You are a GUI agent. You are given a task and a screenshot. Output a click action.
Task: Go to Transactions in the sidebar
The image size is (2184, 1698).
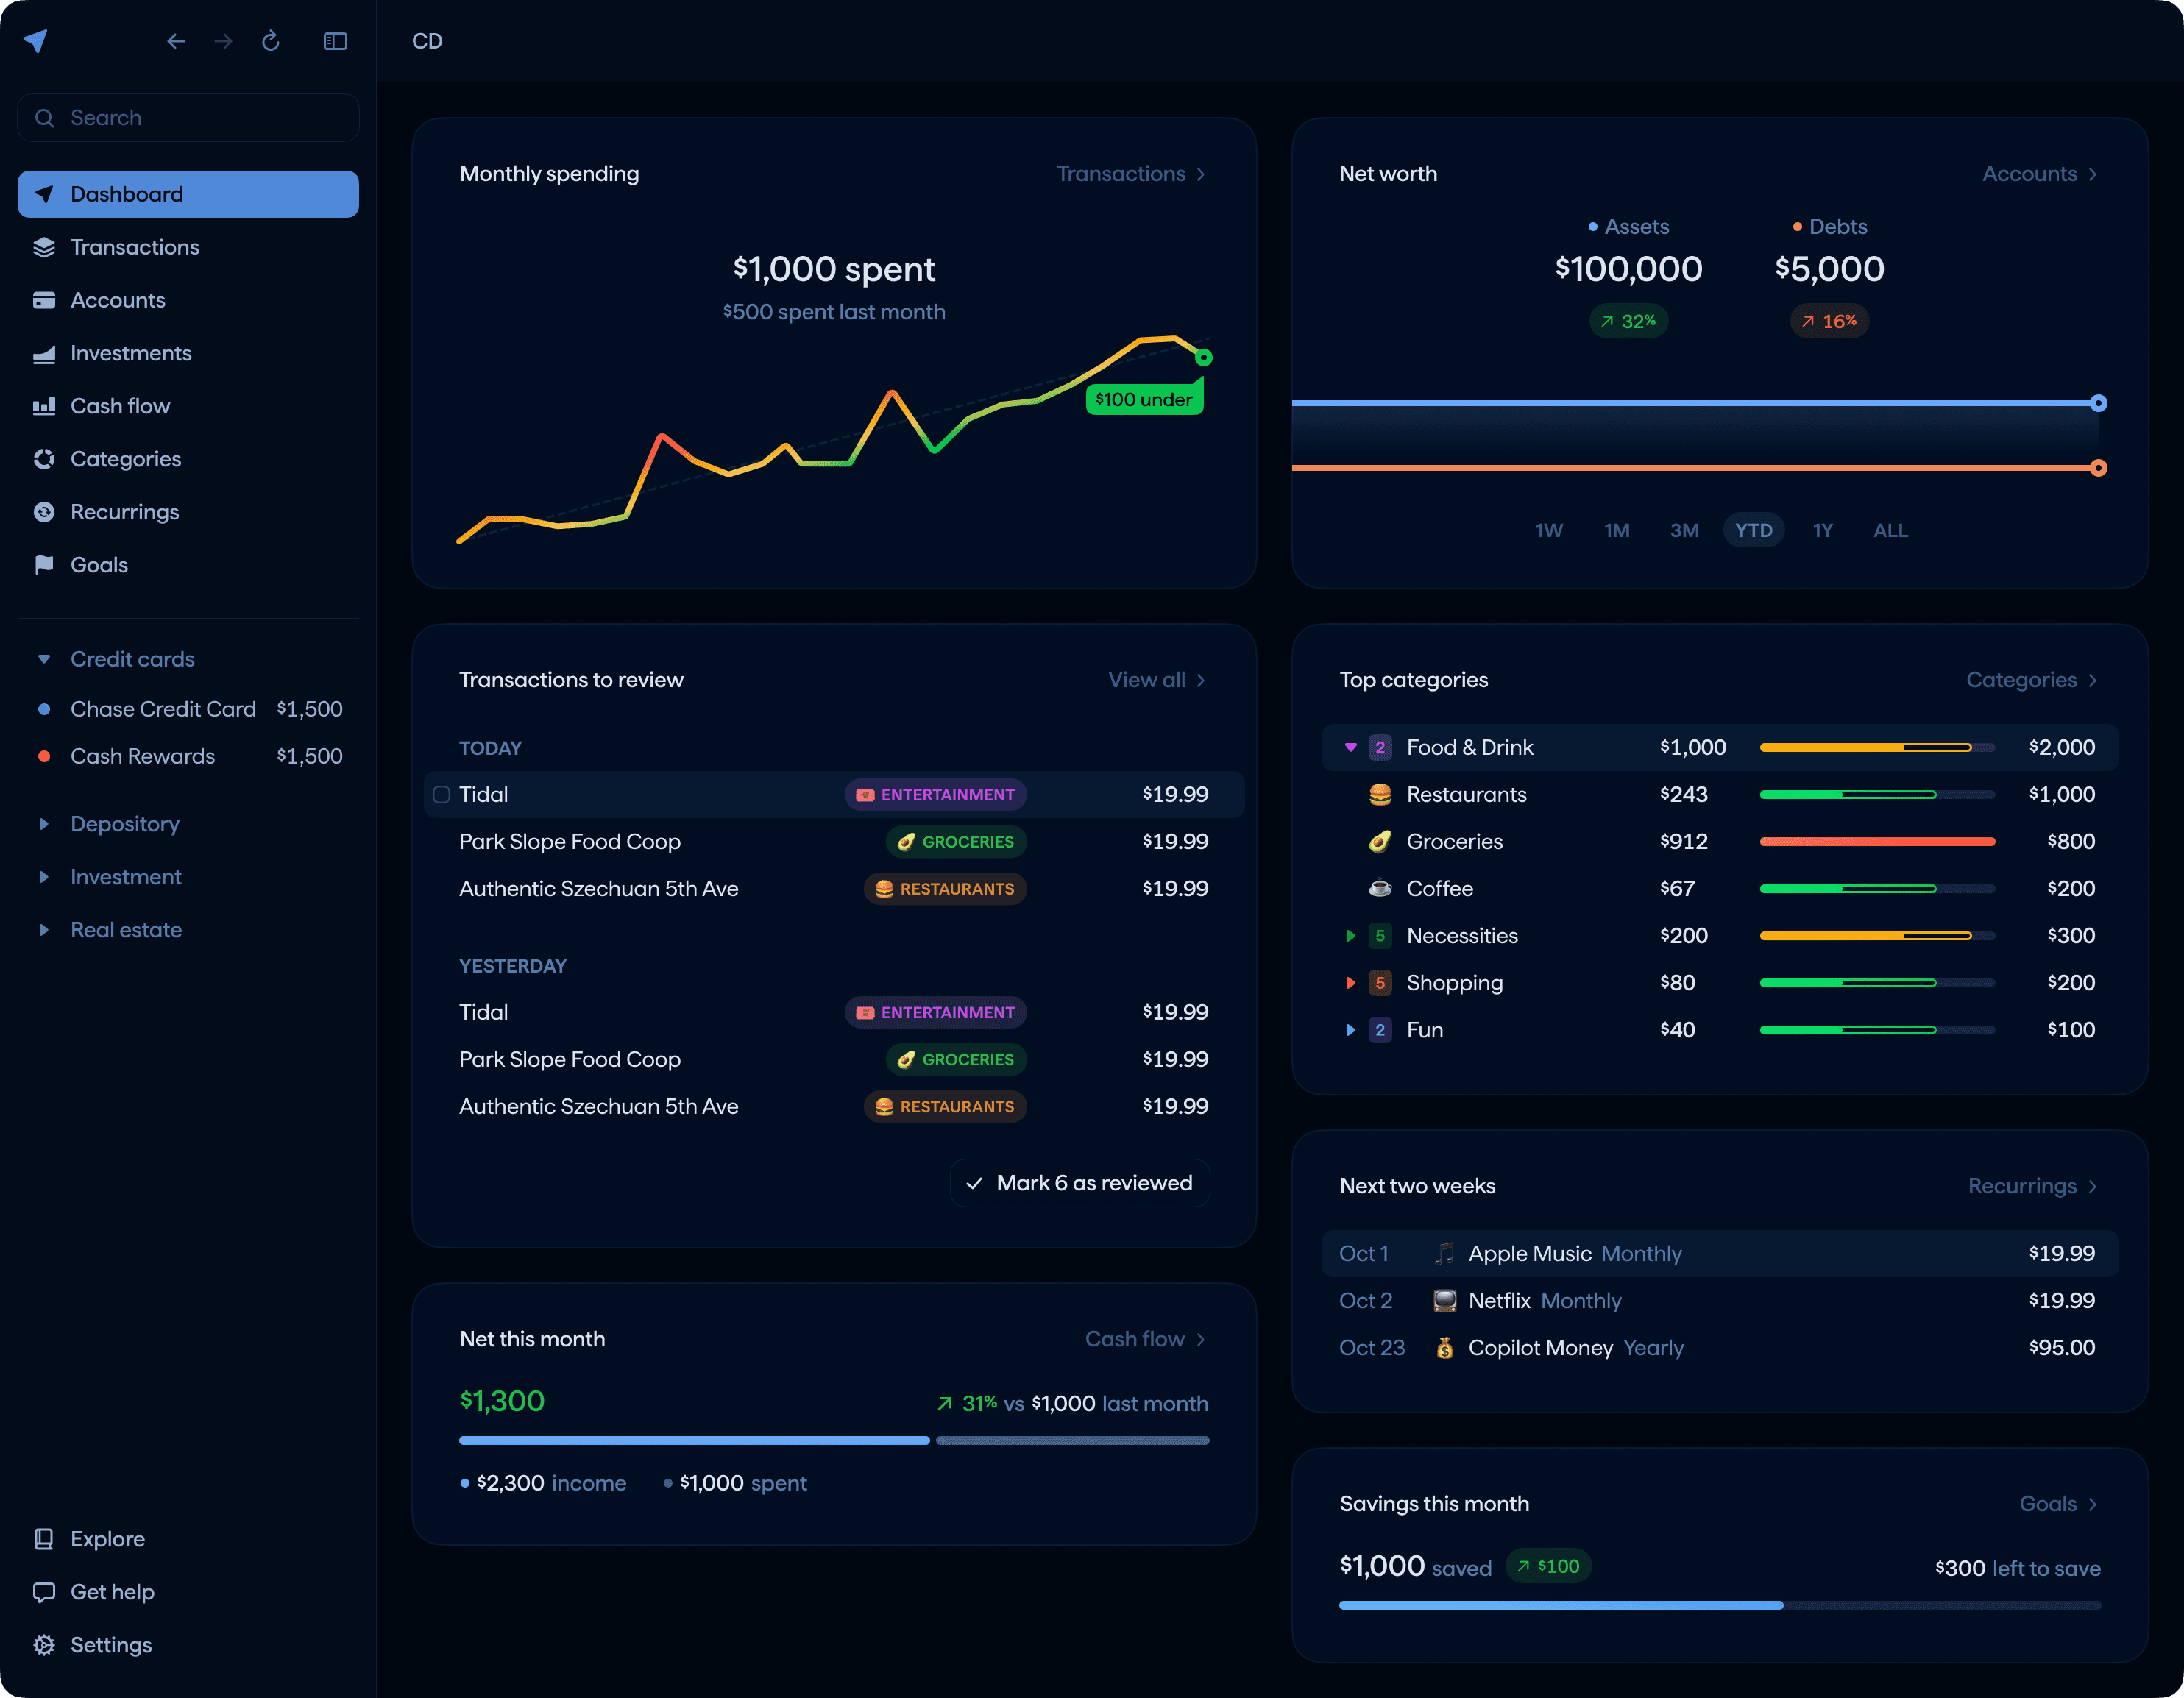pos(134,248)
